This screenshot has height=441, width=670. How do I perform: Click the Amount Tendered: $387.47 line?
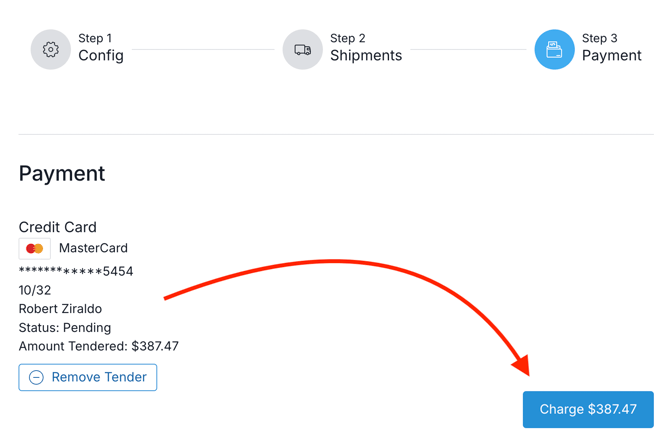pos(99,346)
